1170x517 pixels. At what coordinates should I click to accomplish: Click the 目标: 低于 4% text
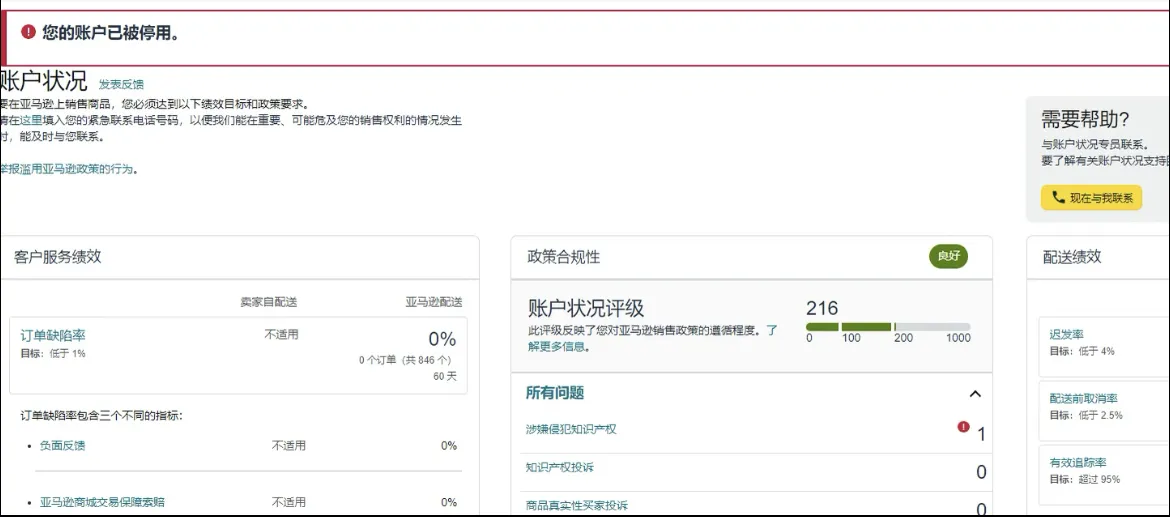point(1082,351)
